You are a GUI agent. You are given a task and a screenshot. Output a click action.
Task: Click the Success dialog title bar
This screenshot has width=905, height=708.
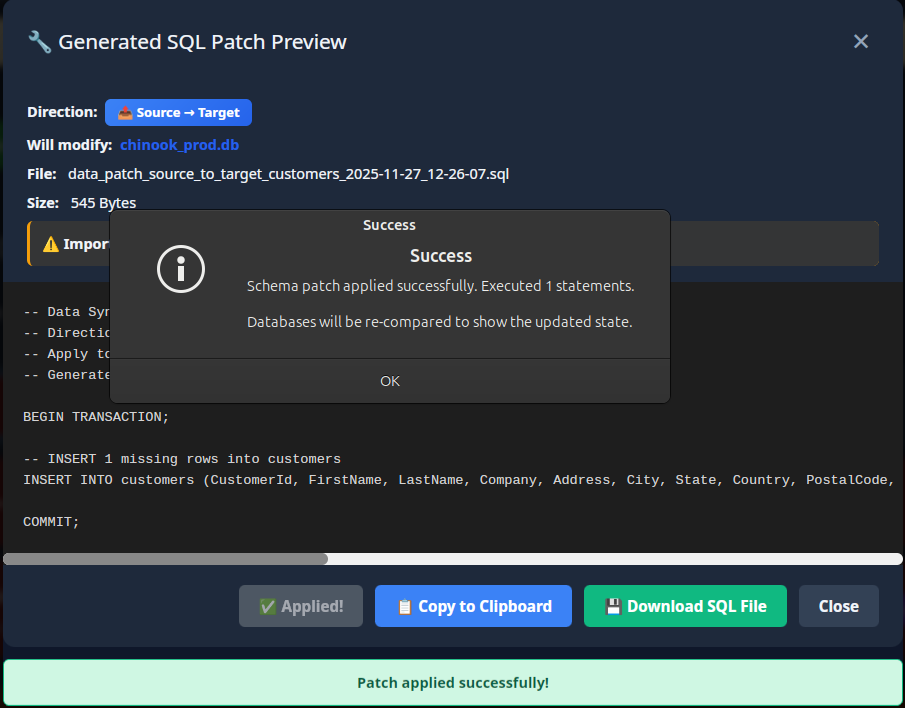[389, 225]
